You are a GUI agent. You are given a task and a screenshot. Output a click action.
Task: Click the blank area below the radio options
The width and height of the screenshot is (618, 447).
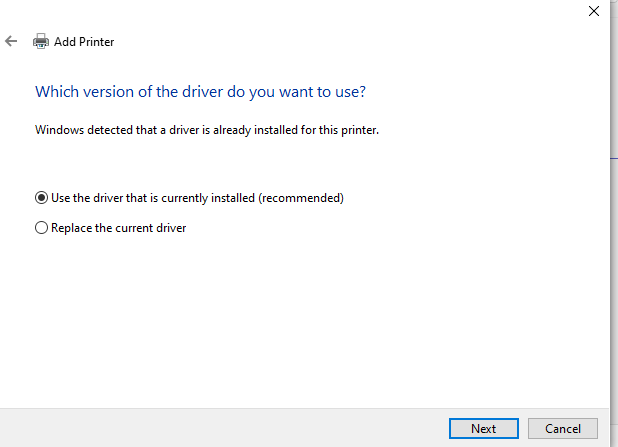[300, 320]
